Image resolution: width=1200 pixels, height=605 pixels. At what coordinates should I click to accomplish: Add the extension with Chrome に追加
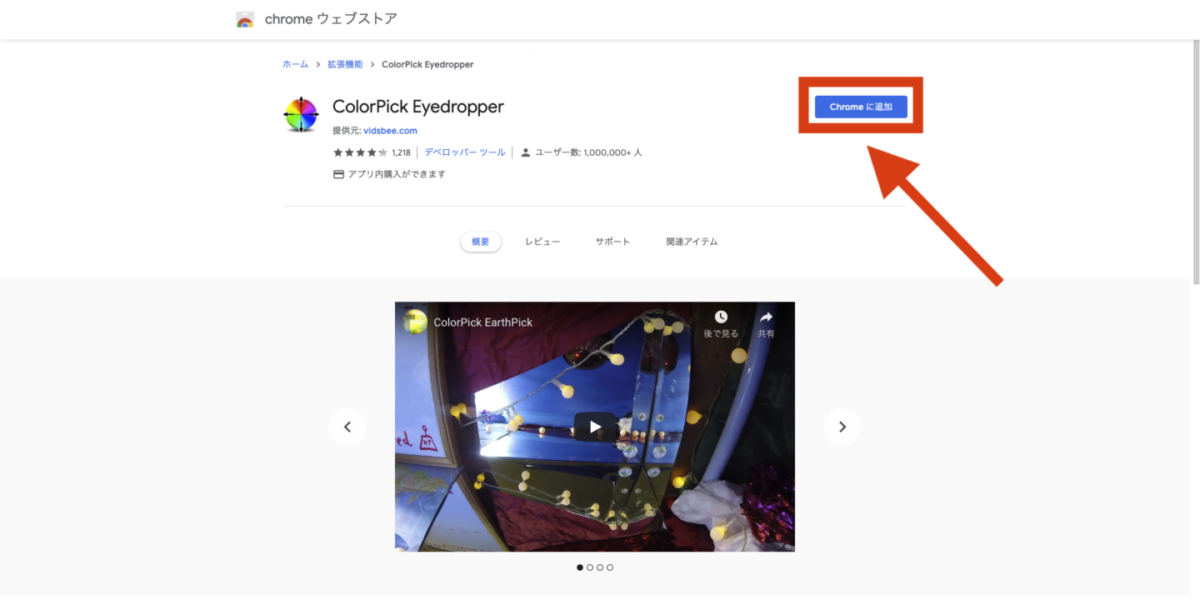(x=861, y=107)
